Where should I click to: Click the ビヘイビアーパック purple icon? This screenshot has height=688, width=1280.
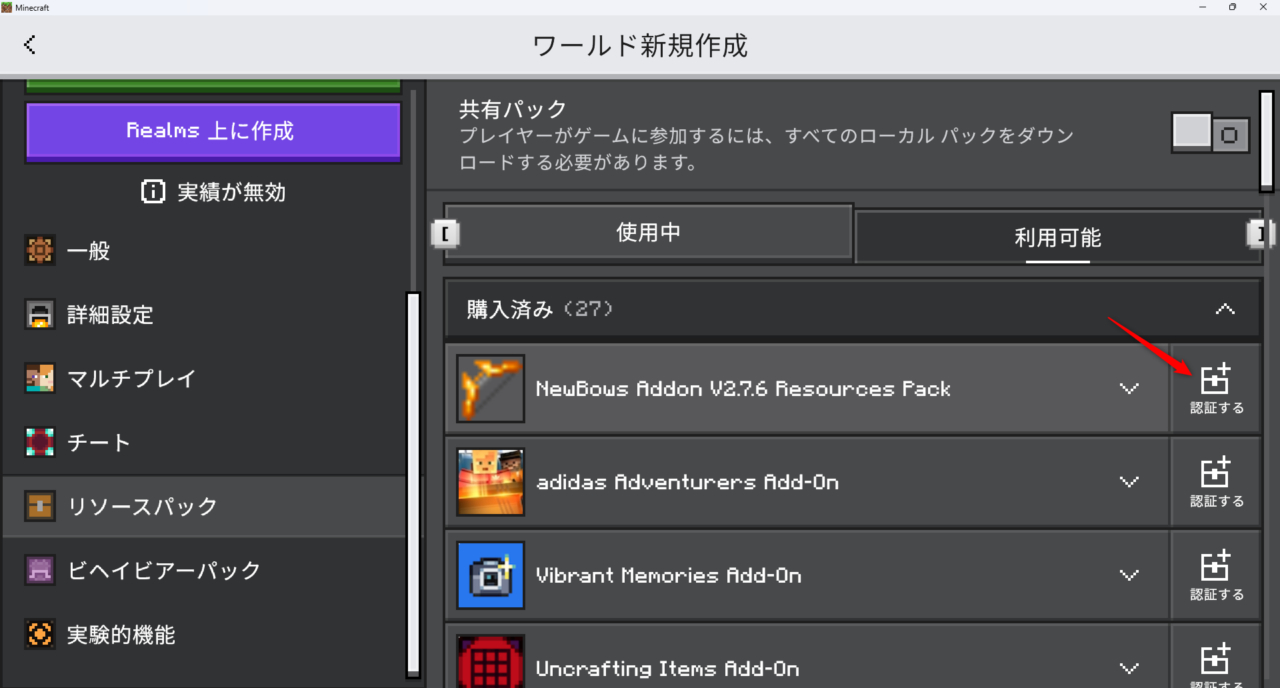click(40, 571)
